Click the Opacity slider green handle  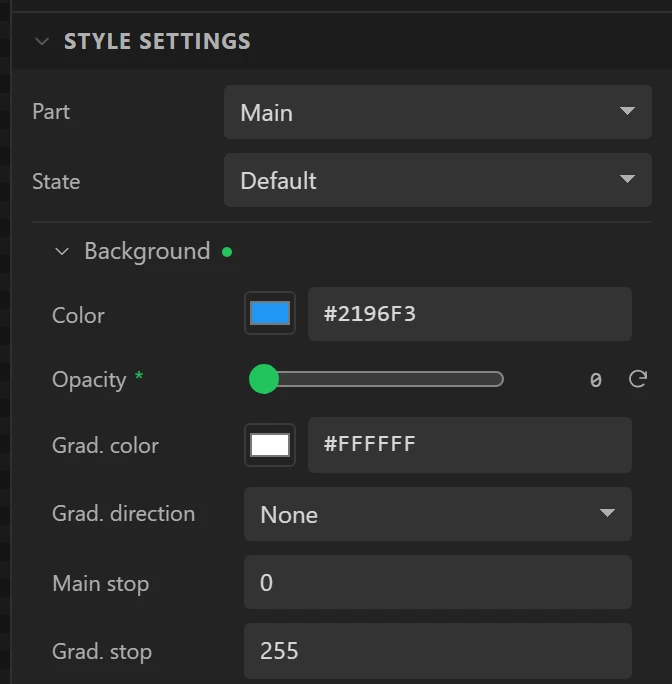[264, 379]
